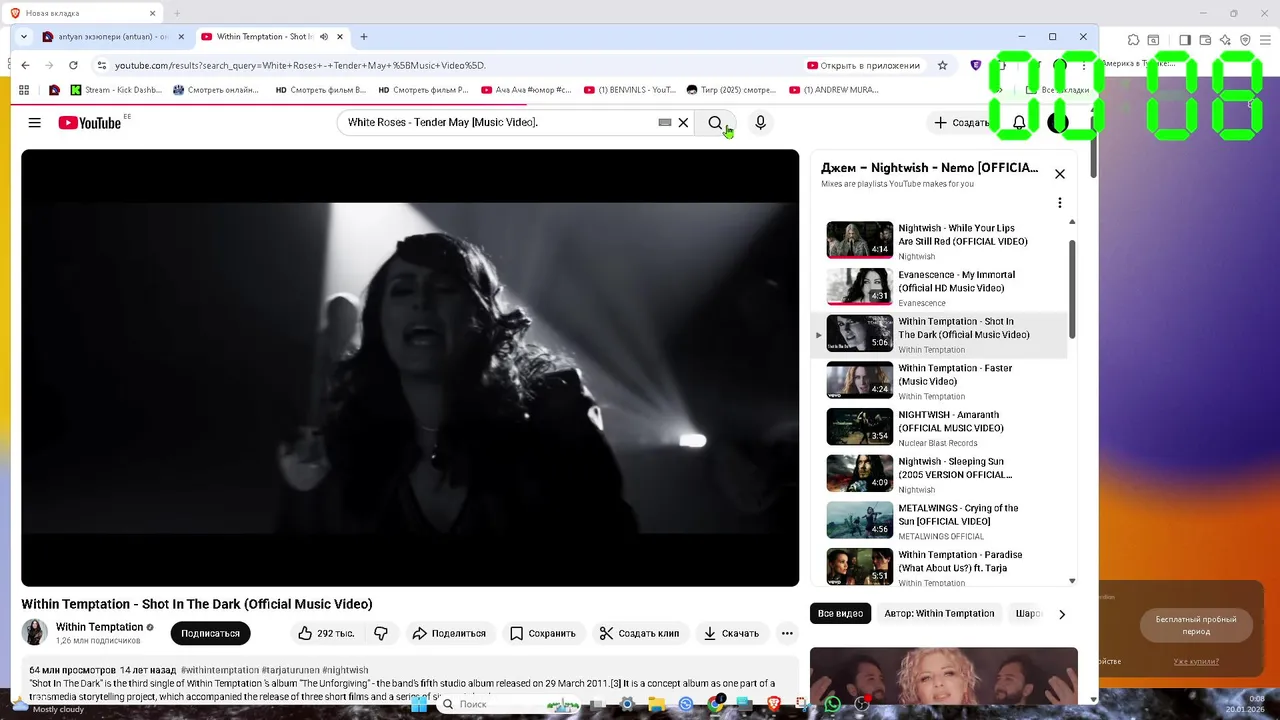Close the Nightwish mix playlist panel
The image size is (1280, 720).
[1060, 174]
